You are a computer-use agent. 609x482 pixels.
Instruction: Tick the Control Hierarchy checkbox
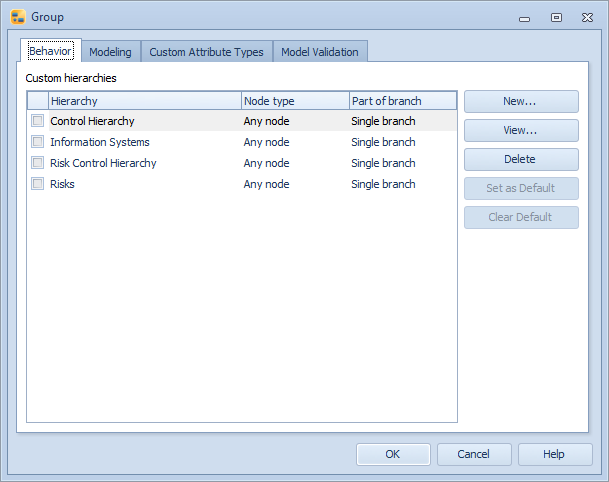(x=37, y=121)
